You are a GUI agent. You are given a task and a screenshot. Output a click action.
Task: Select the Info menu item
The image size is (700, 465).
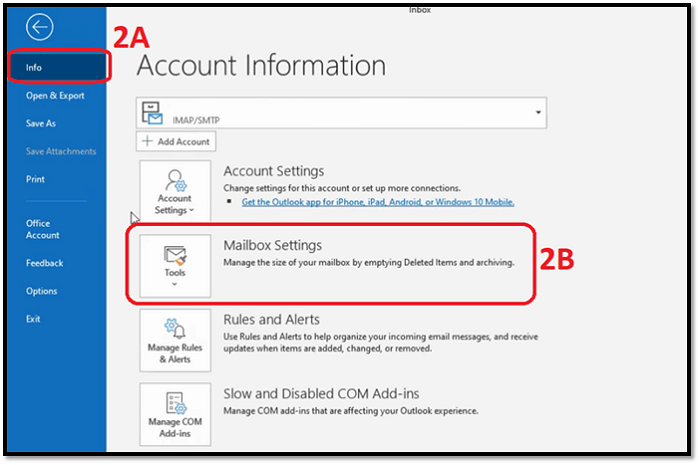point(58,67)
